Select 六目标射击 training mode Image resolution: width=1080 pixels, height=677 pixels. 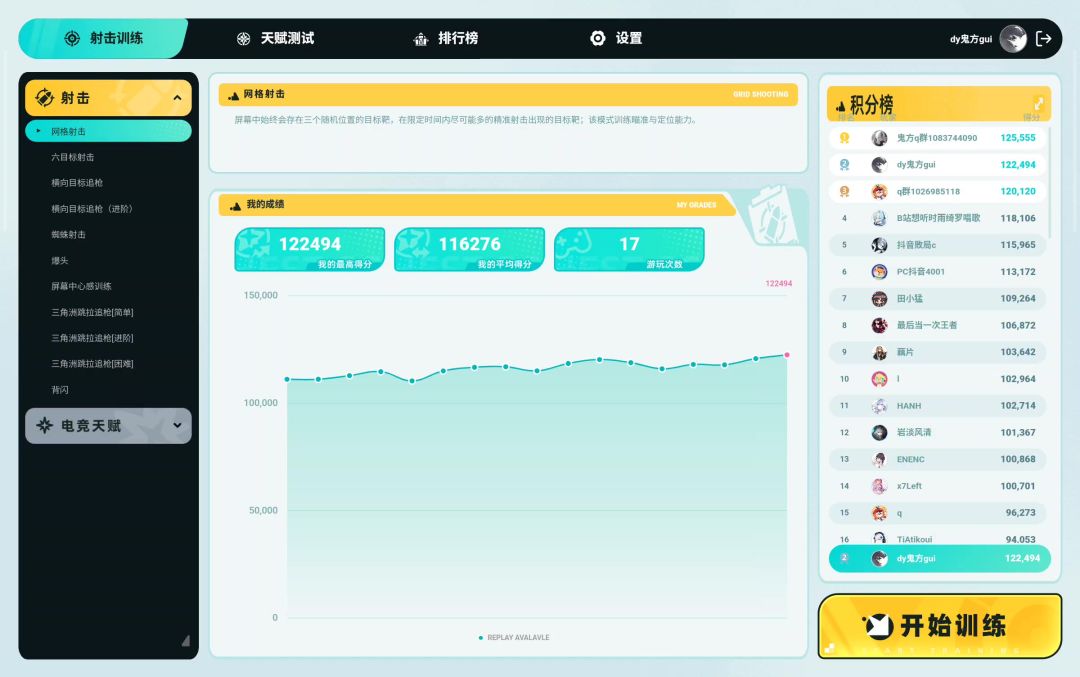73,157
